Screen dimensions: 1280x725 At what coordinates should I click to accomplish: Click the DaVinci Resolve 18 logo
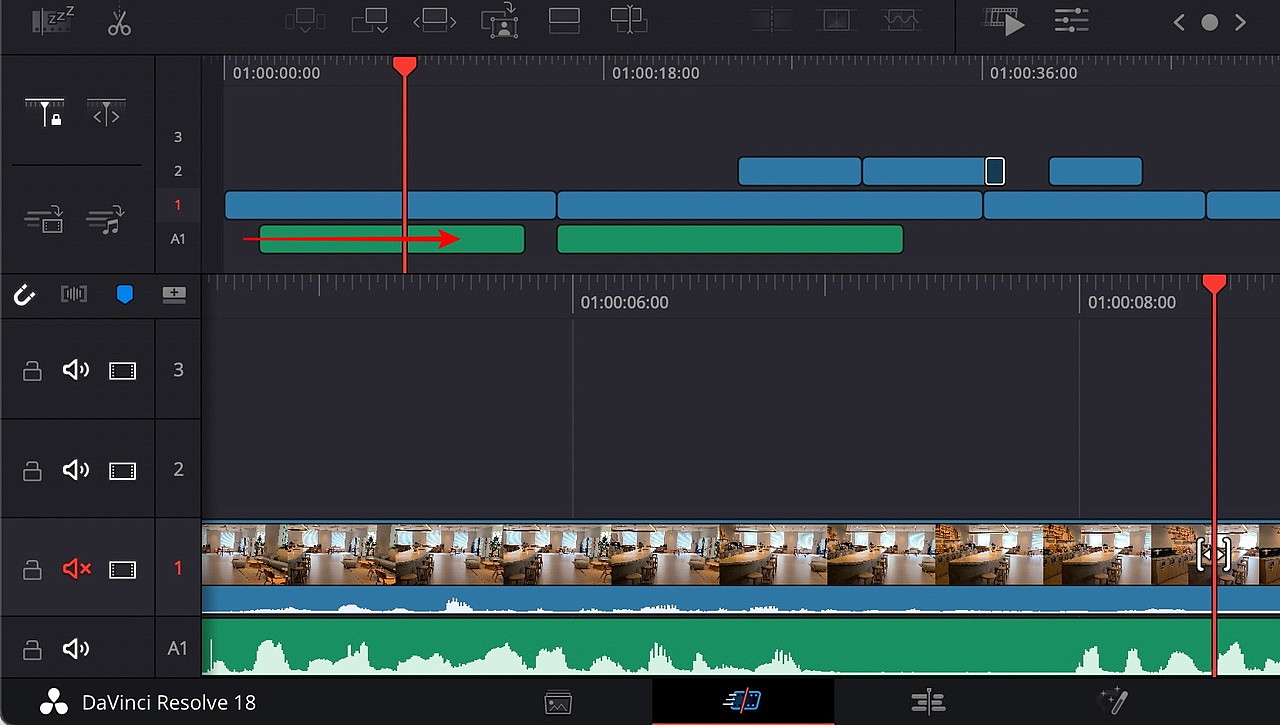pos(55,702)
